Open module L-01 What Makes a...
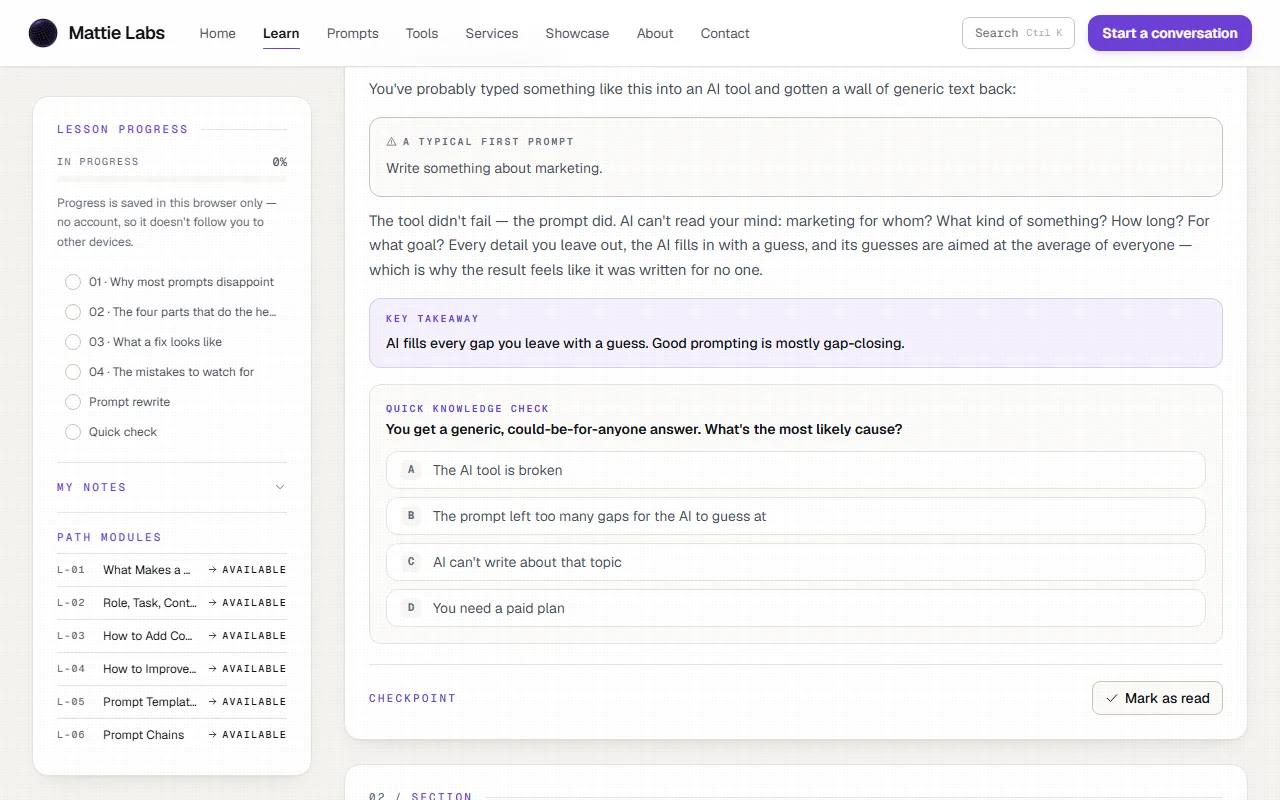 click(172, 570)
